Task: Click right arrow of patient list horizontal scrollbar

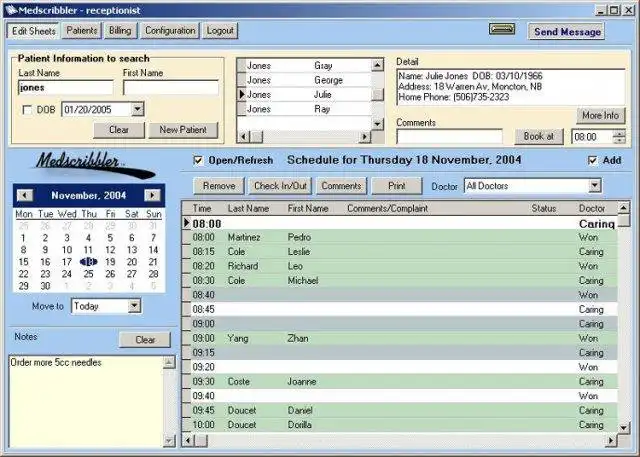Action: [364, 137]
